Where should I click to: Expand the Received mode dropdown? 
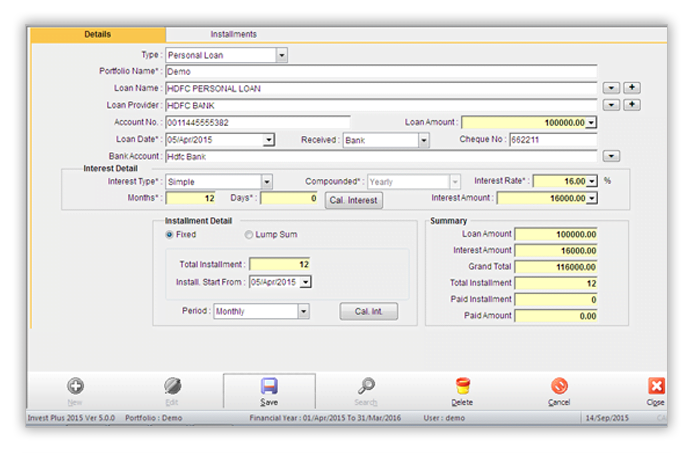click(x=423, y=140)
